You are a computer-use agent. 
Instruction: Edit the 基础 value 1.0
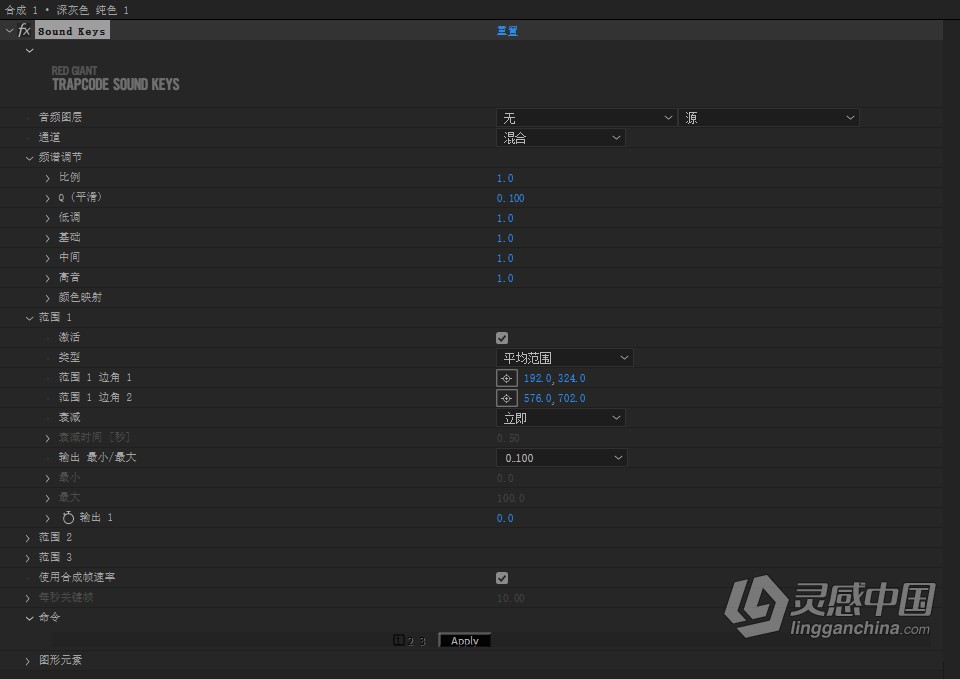tap(505, 238)
